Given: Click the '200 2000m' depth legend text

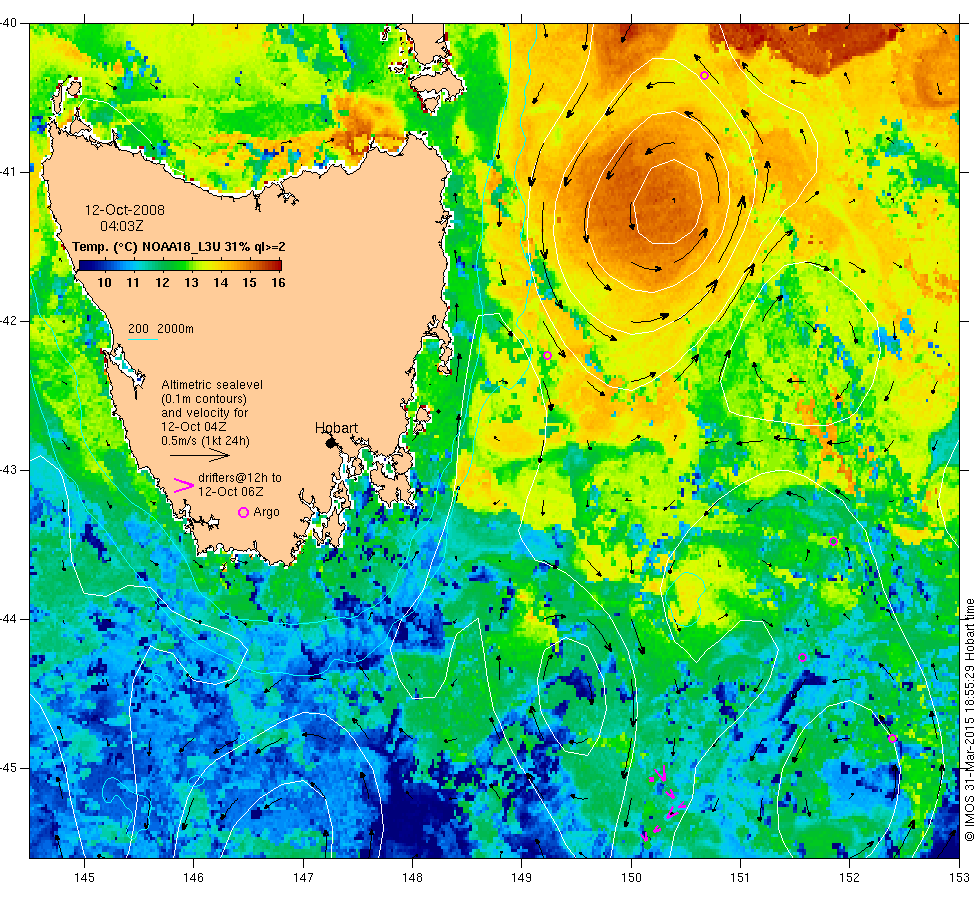Looking at the screenshot, I should point(161,329).
